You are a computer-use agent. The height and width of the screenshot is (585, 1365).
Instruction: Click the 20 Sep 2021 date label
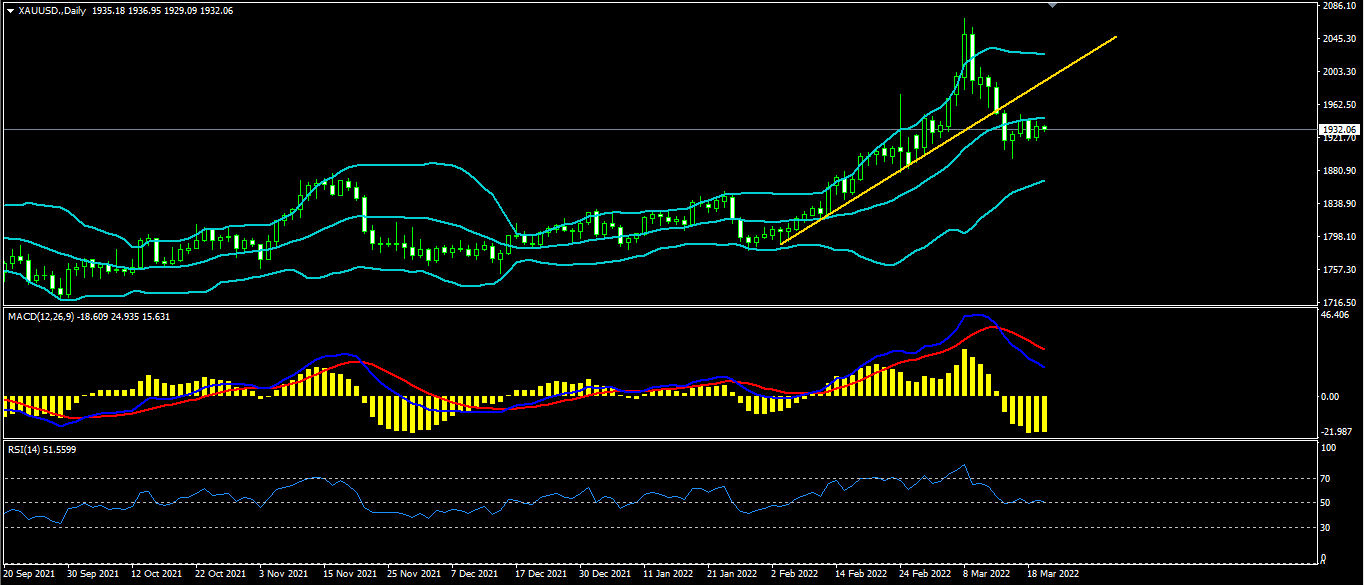(29, 575)
